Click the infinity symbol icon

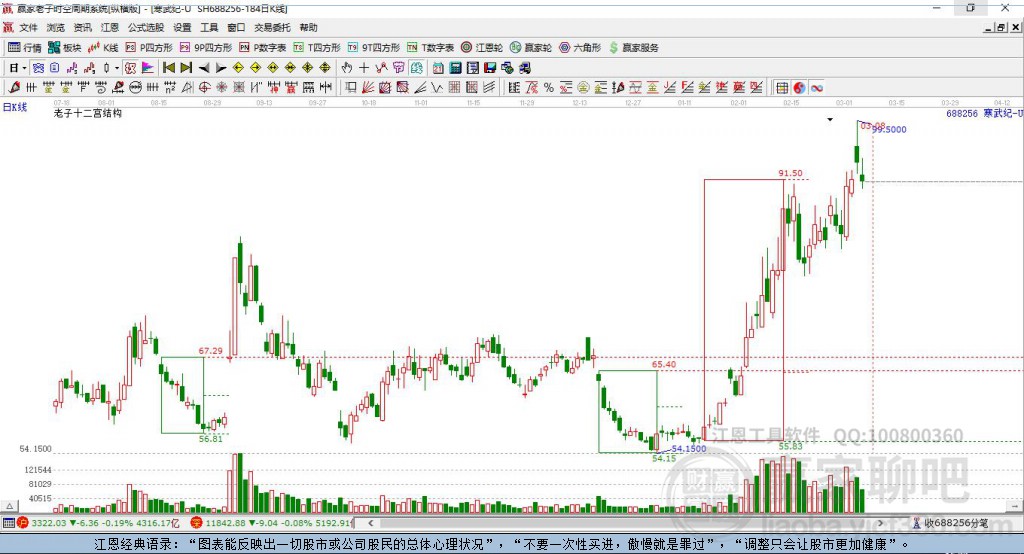tap(816, 88)
